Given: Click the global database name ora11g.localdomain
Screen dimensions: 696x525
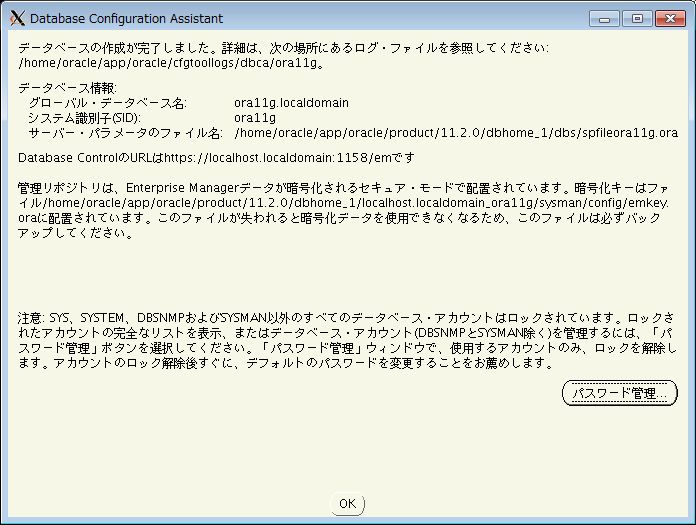Looking at the screenshot, I should 291,103.
